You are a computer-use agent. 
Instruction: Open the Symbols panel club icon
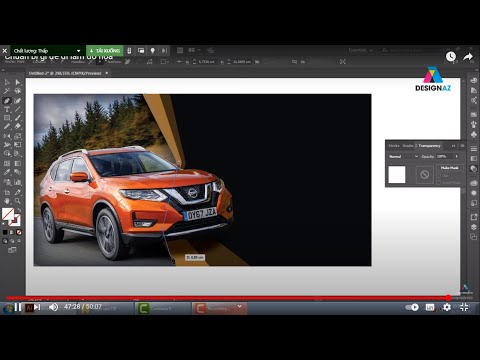pos(474,134)
